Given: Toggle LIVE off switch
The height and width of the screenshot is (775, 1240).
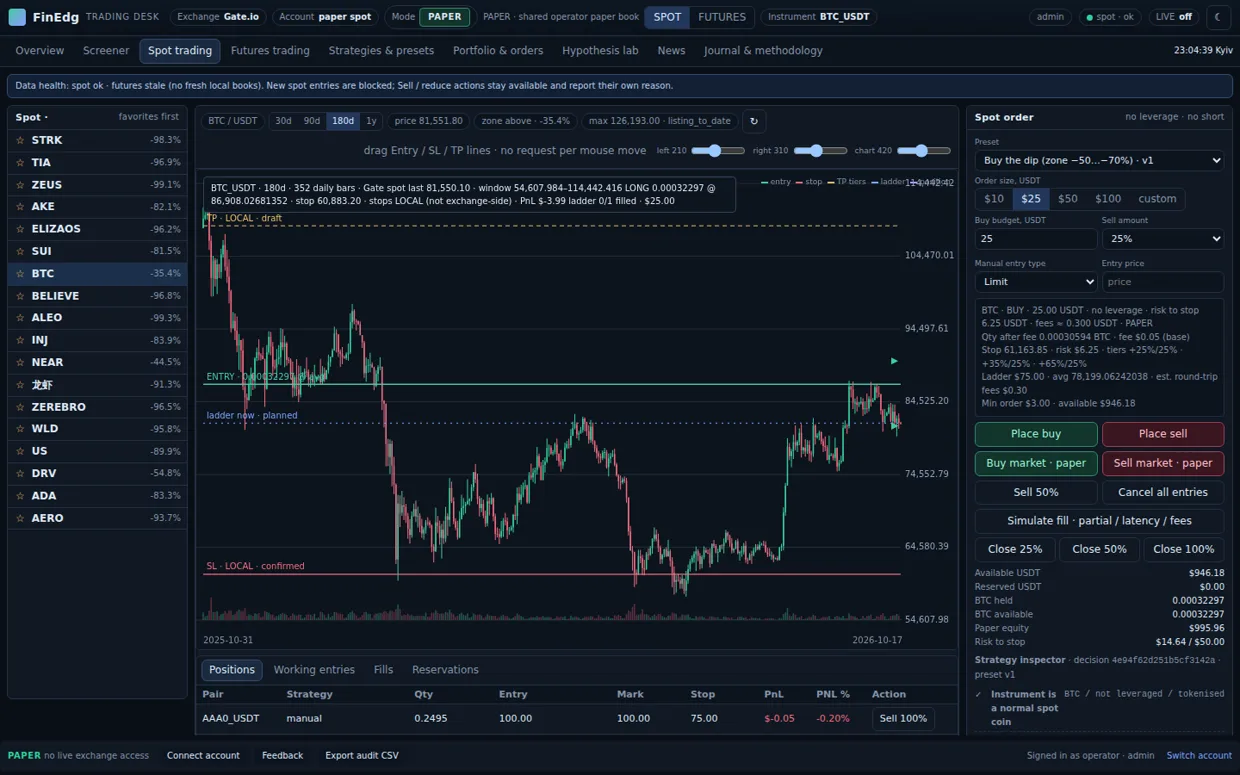Looking at the screenshot, I should (x=1174, y=17).
